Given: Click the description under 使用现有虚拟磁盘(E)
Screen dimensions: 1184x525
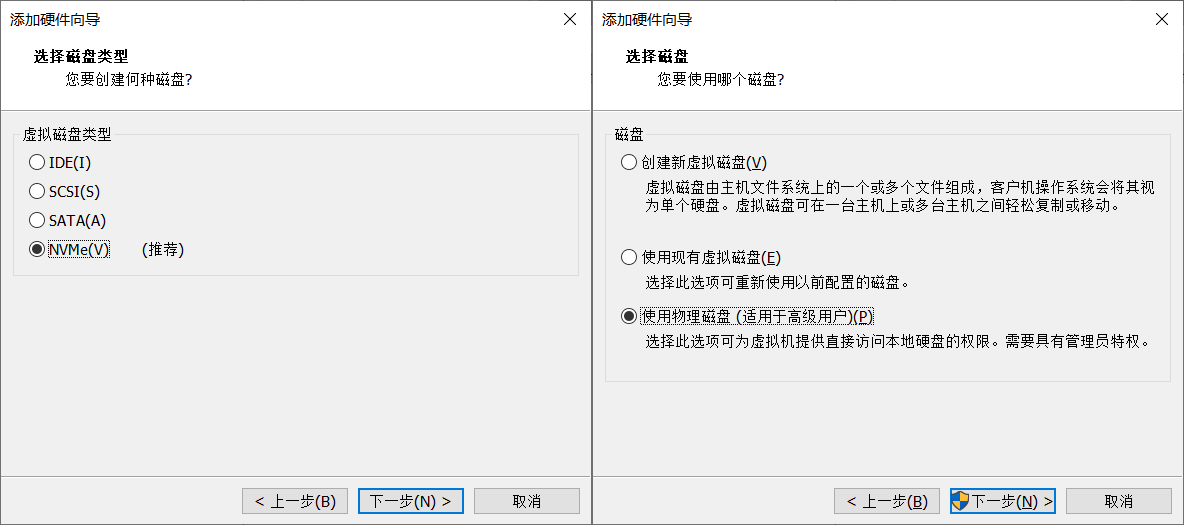Looking at the screenshot, I should [777, 282].
